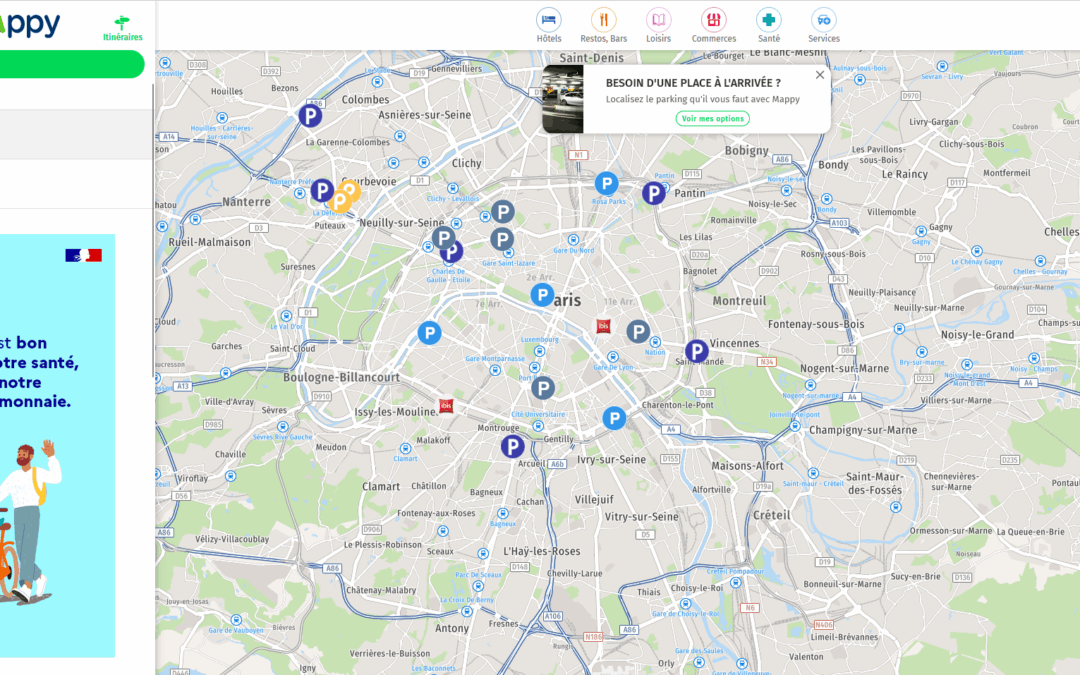Click the 'Voir mes options' button
Screen dimensions: 1080x675
[x=712, y=118]
